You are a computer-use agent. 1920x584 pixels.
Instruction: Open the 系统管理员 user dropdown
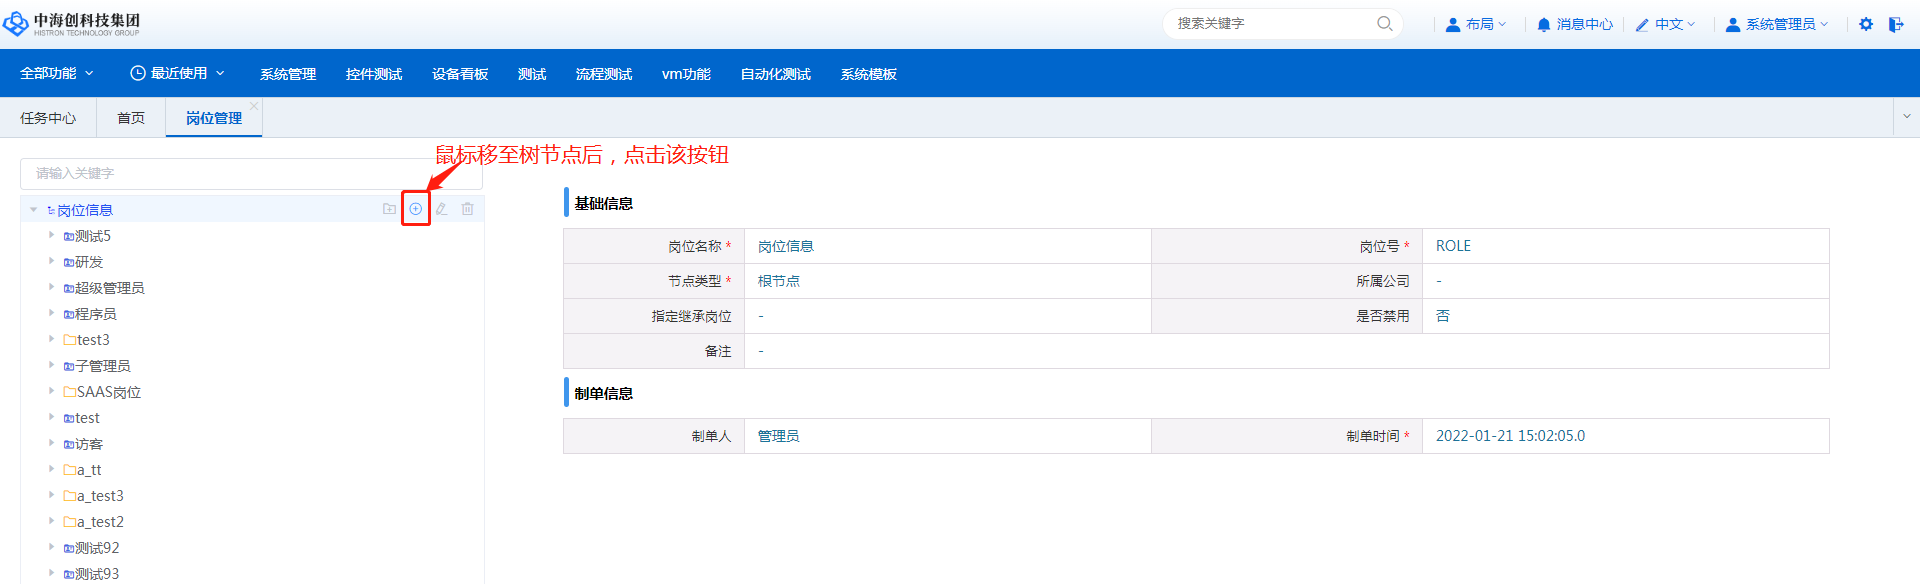pos(1778,24)
